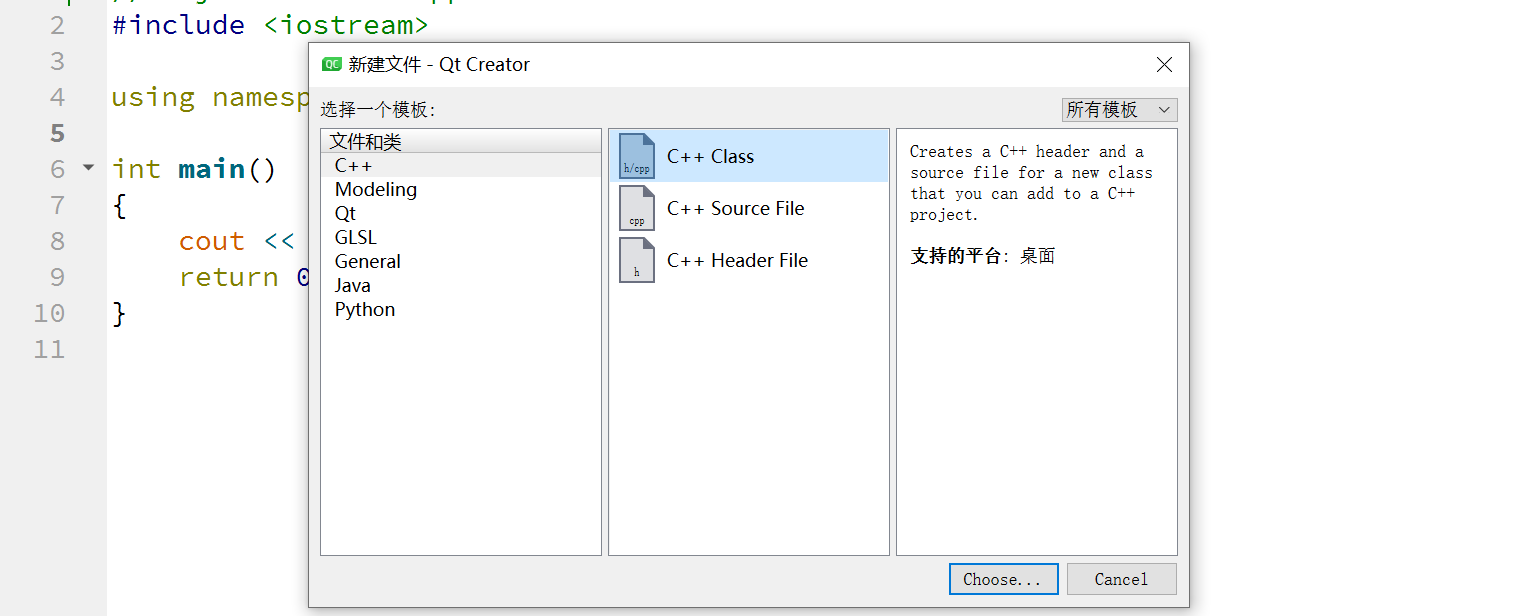Screen dimensions: 1513x616
Task: Click the Choose... button
Action: click(1003, 579)
